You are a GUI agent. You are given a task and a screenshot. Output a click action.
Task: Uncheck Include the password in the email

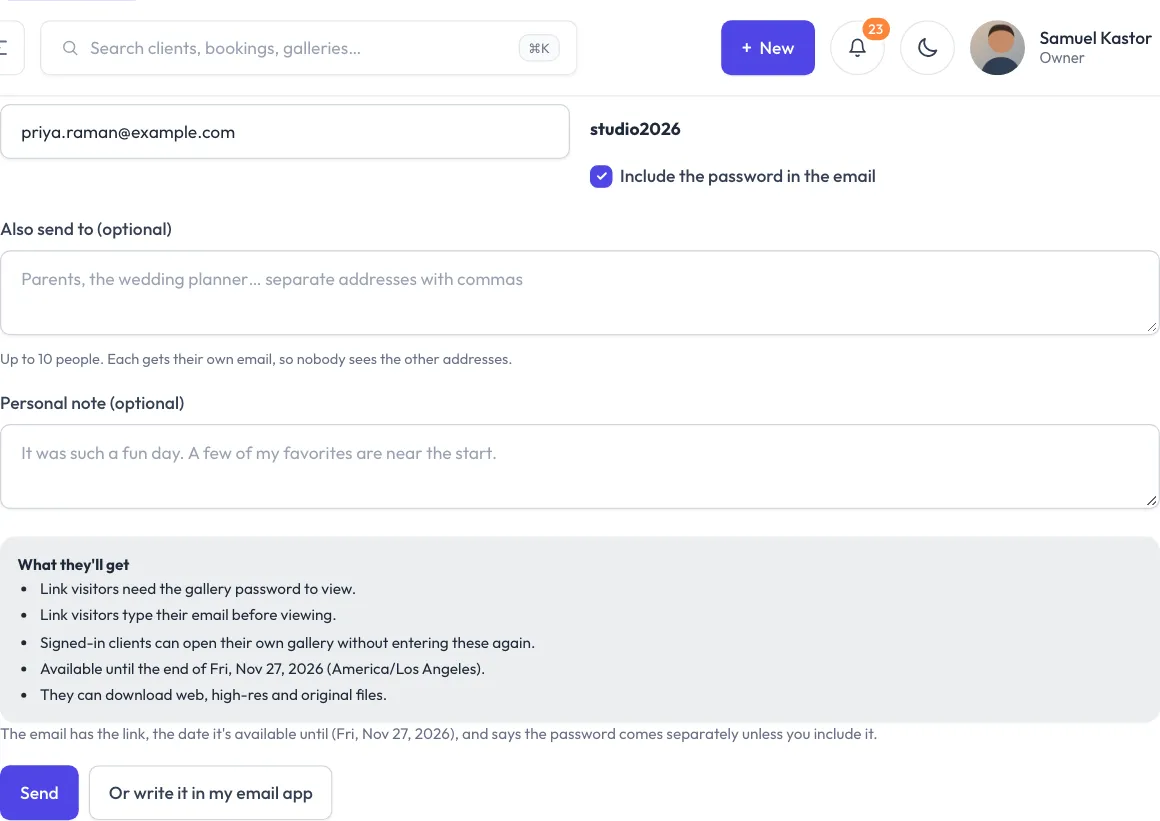(x=601, y=177)
